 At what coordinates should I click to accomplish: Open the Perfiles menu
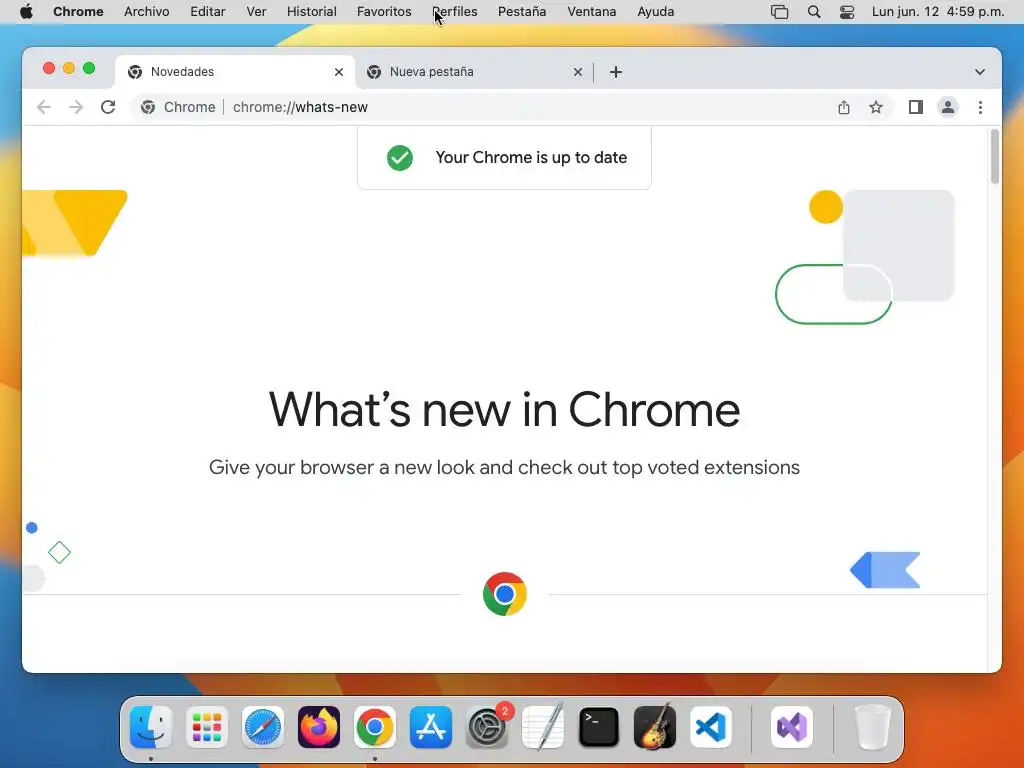[455, 12]
